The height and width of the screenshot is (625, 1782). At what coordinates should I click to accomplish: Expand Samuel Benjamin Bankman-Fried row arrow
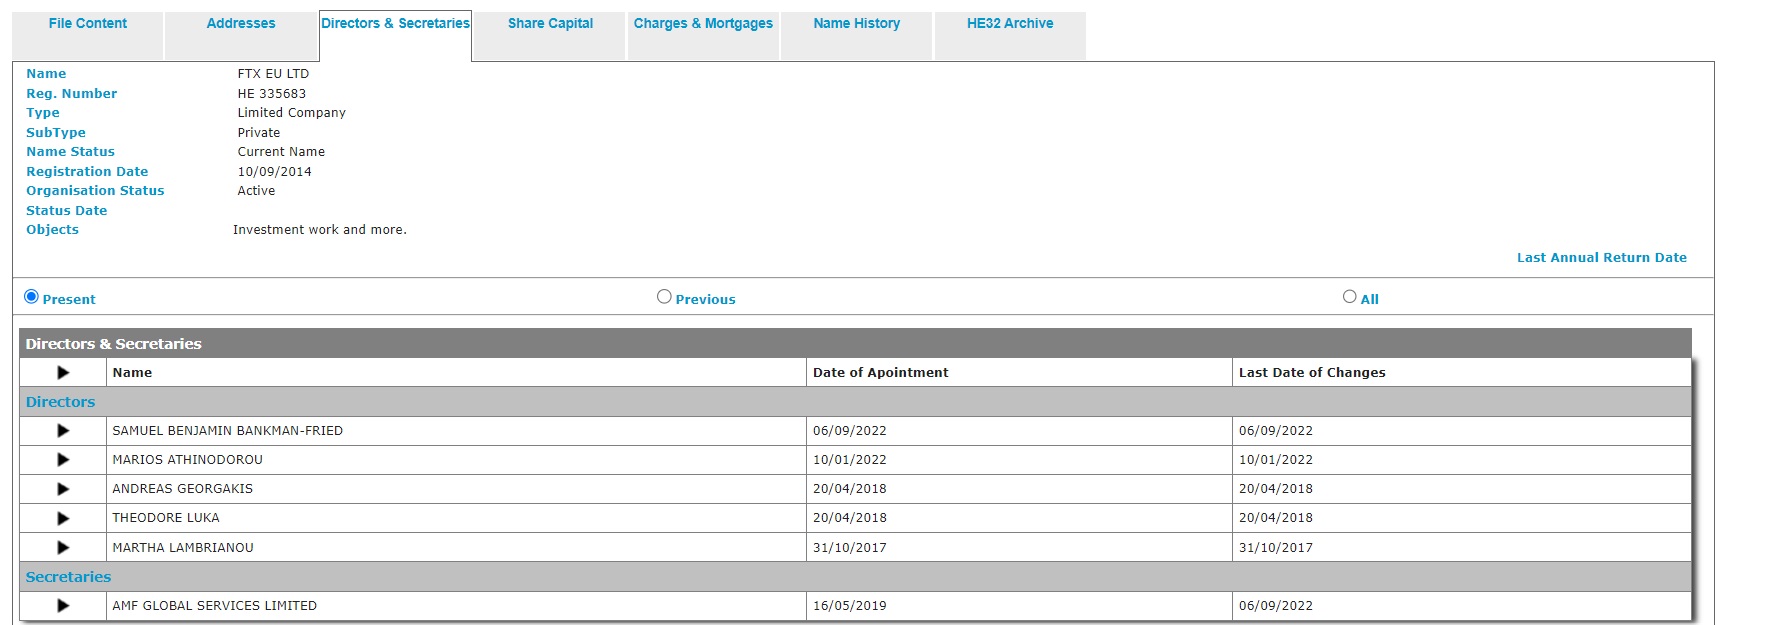click(63, 431)
